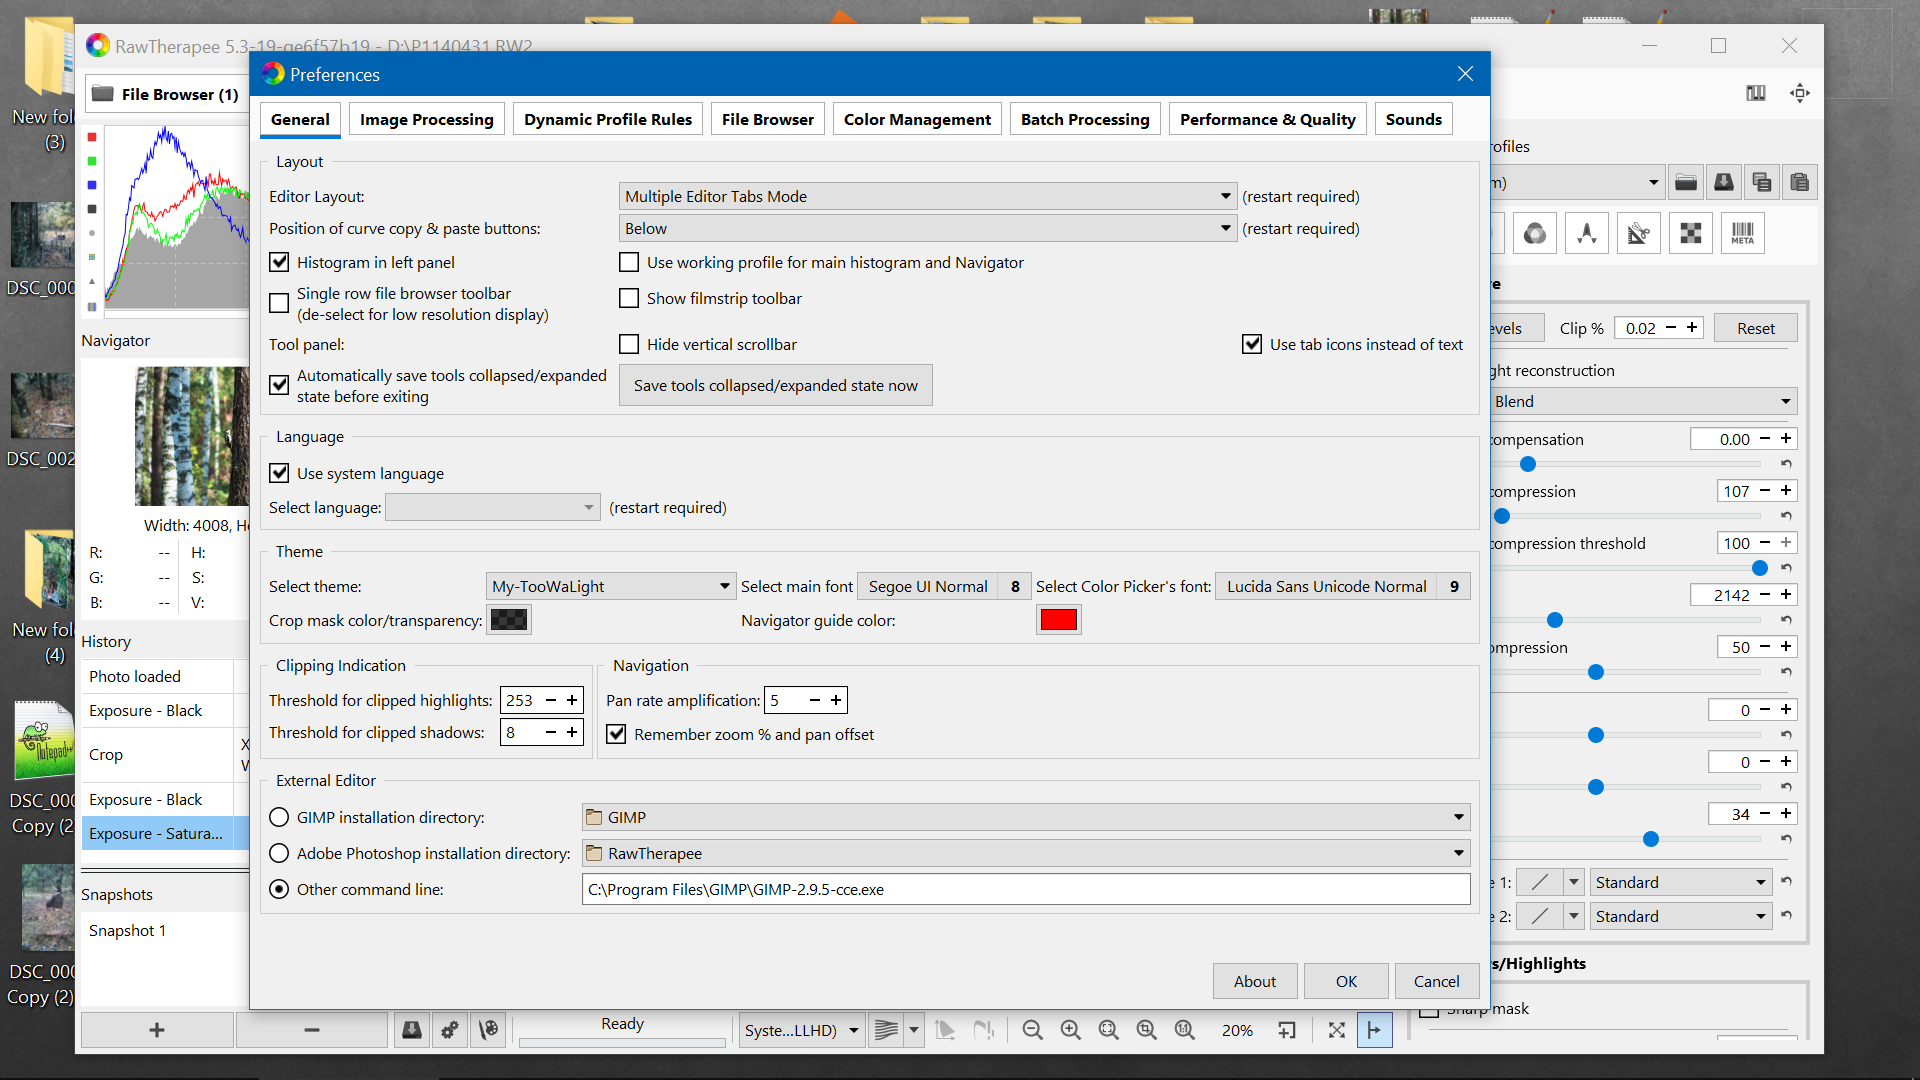Click Save tools collapsed/expanded state now
The width and height of the screenshot is (1920, 1080).
point(775,385)
